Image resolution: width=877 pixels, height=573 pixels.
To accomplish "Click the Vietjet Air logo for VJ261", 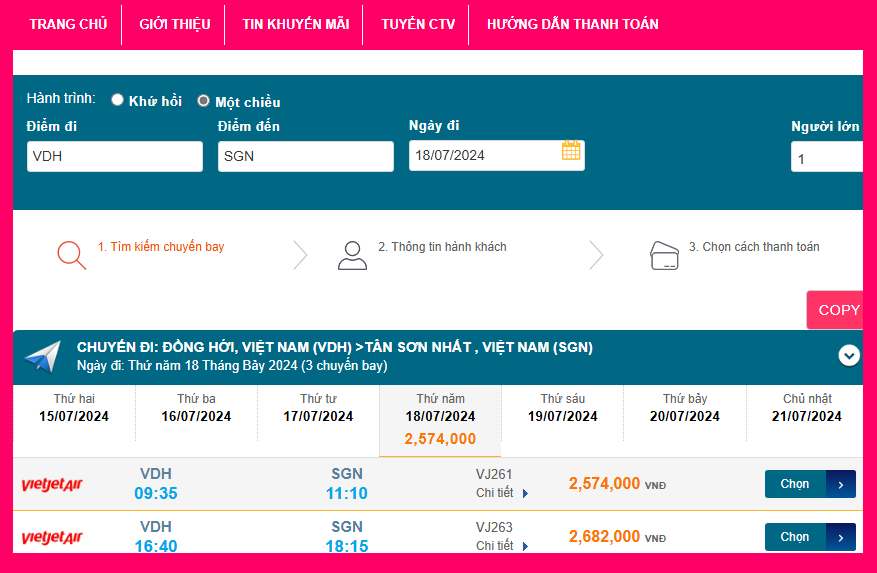I will tap(52, 485).
